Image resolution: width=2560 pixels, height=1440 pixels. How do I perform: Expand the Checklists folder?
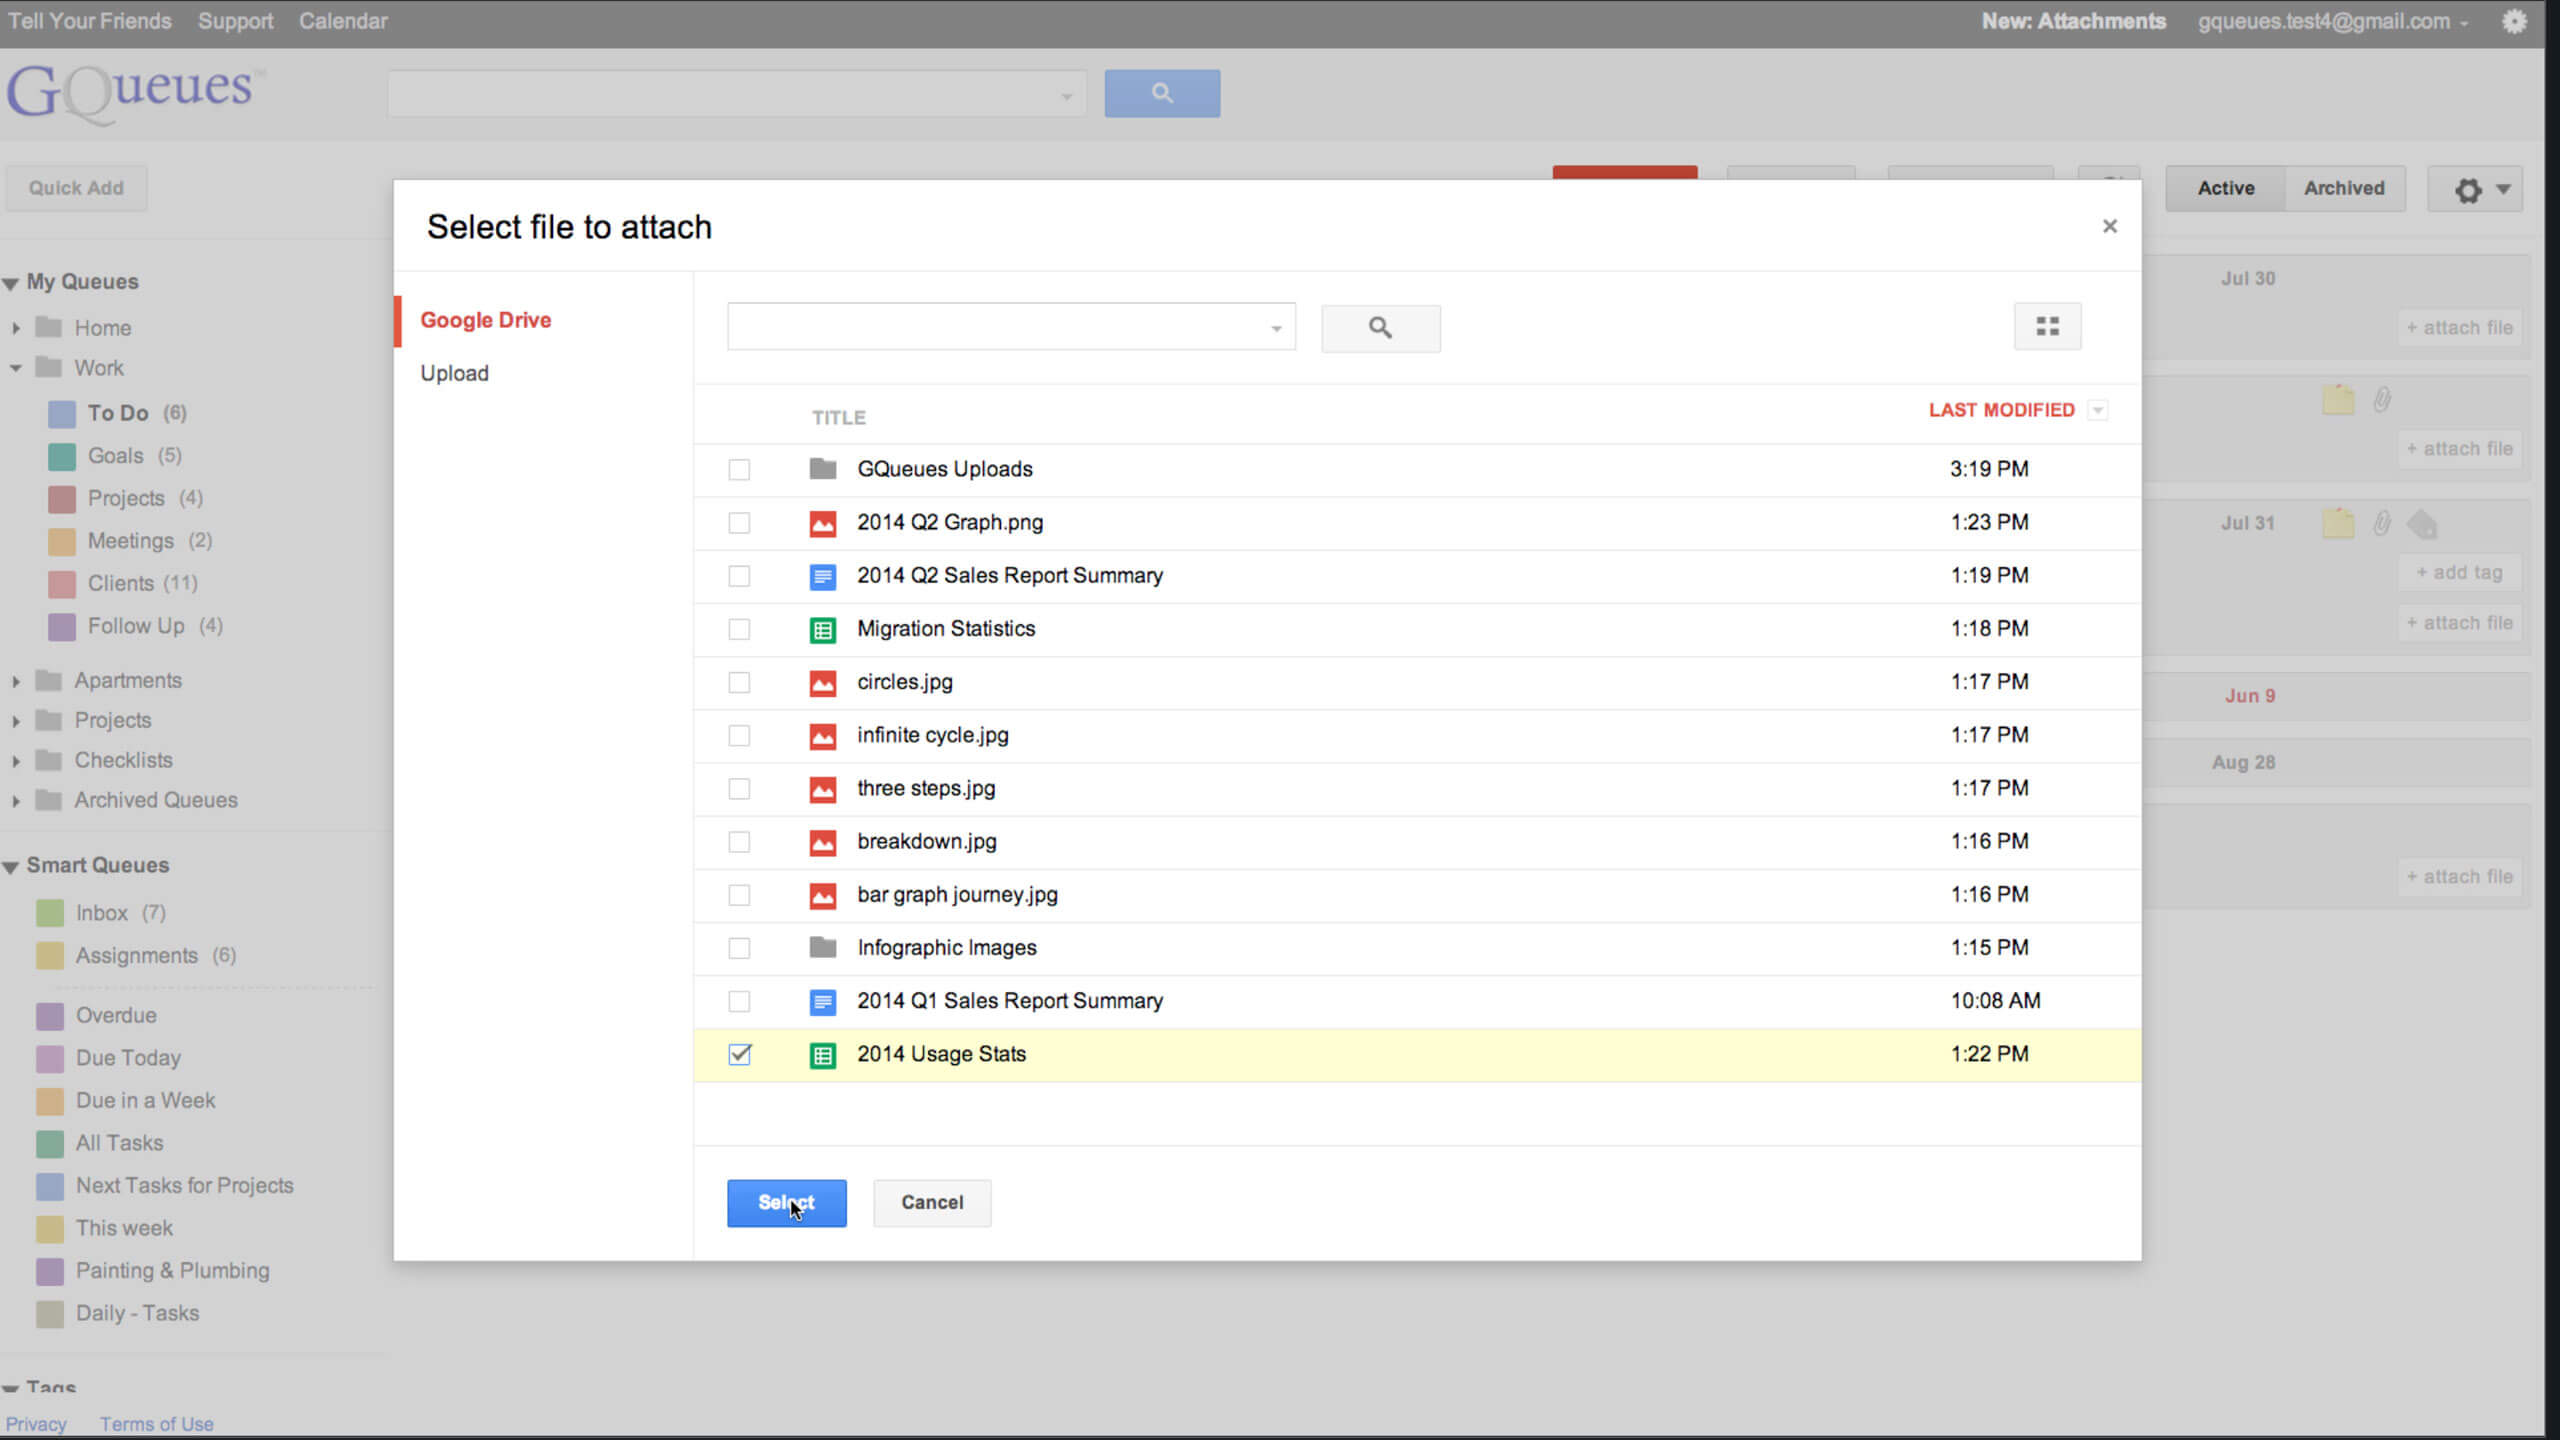tap(16, 761)
